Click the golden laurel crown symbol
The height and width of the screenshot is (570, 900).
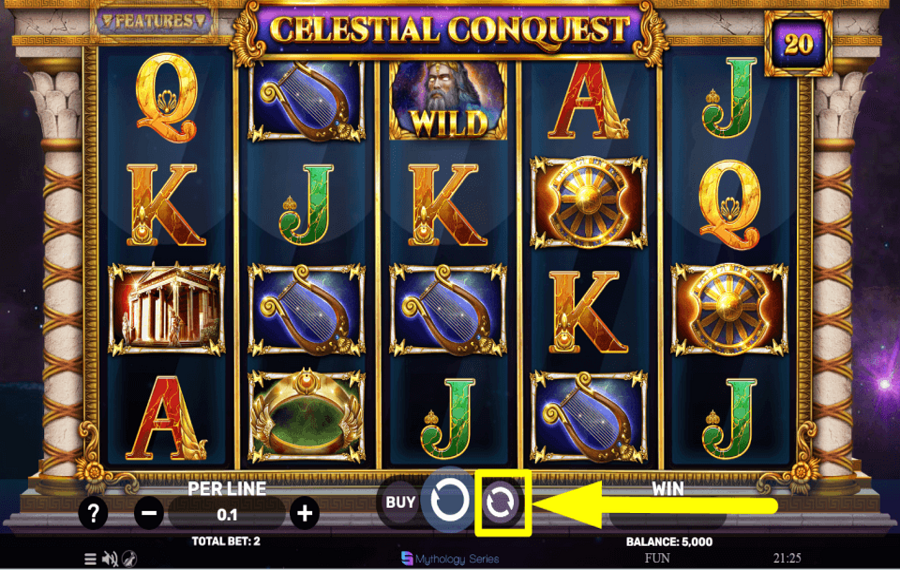coord(307,416)
